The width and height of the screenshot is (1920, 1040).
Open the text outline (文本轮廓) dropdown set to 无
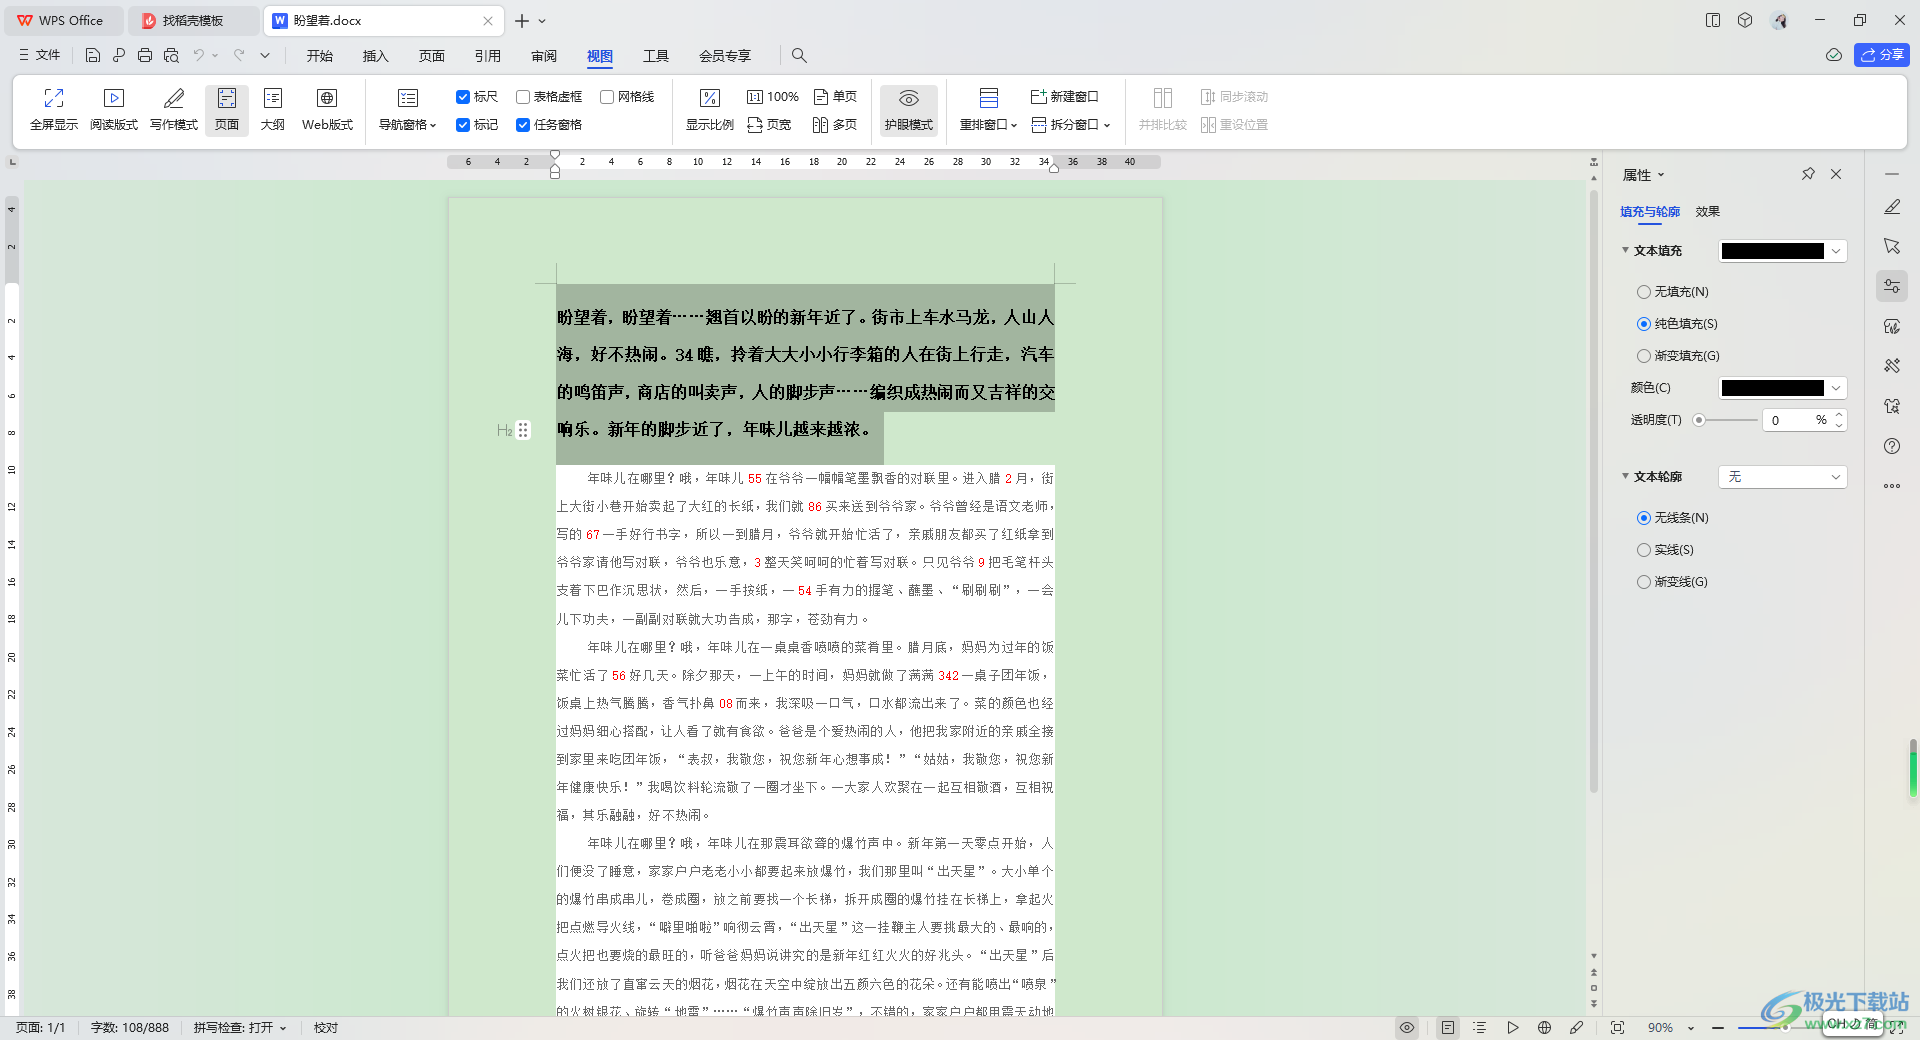(1783, 477)
